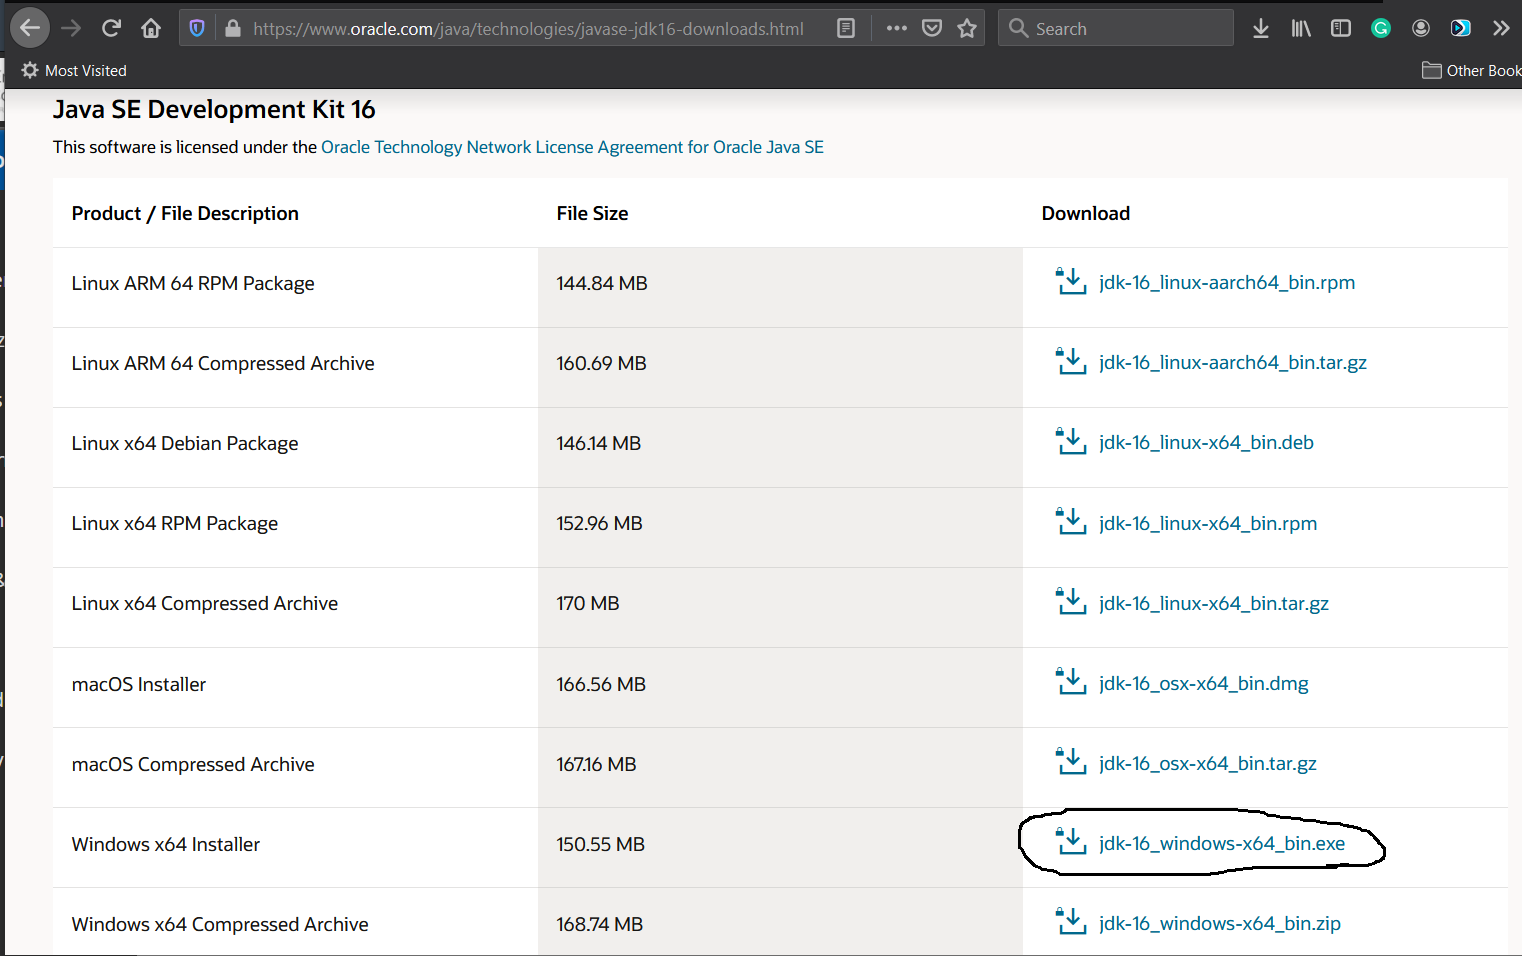Download jdk-16_windows-x64_bin.zip archive
This screenshot has width=1522, height=956.
tap(1220, 923)
